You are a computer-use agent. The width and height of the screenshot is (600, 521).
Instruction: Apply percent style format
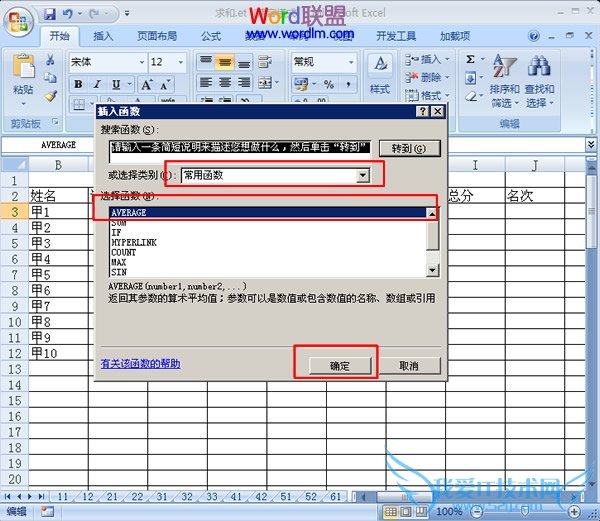[329, 84]
